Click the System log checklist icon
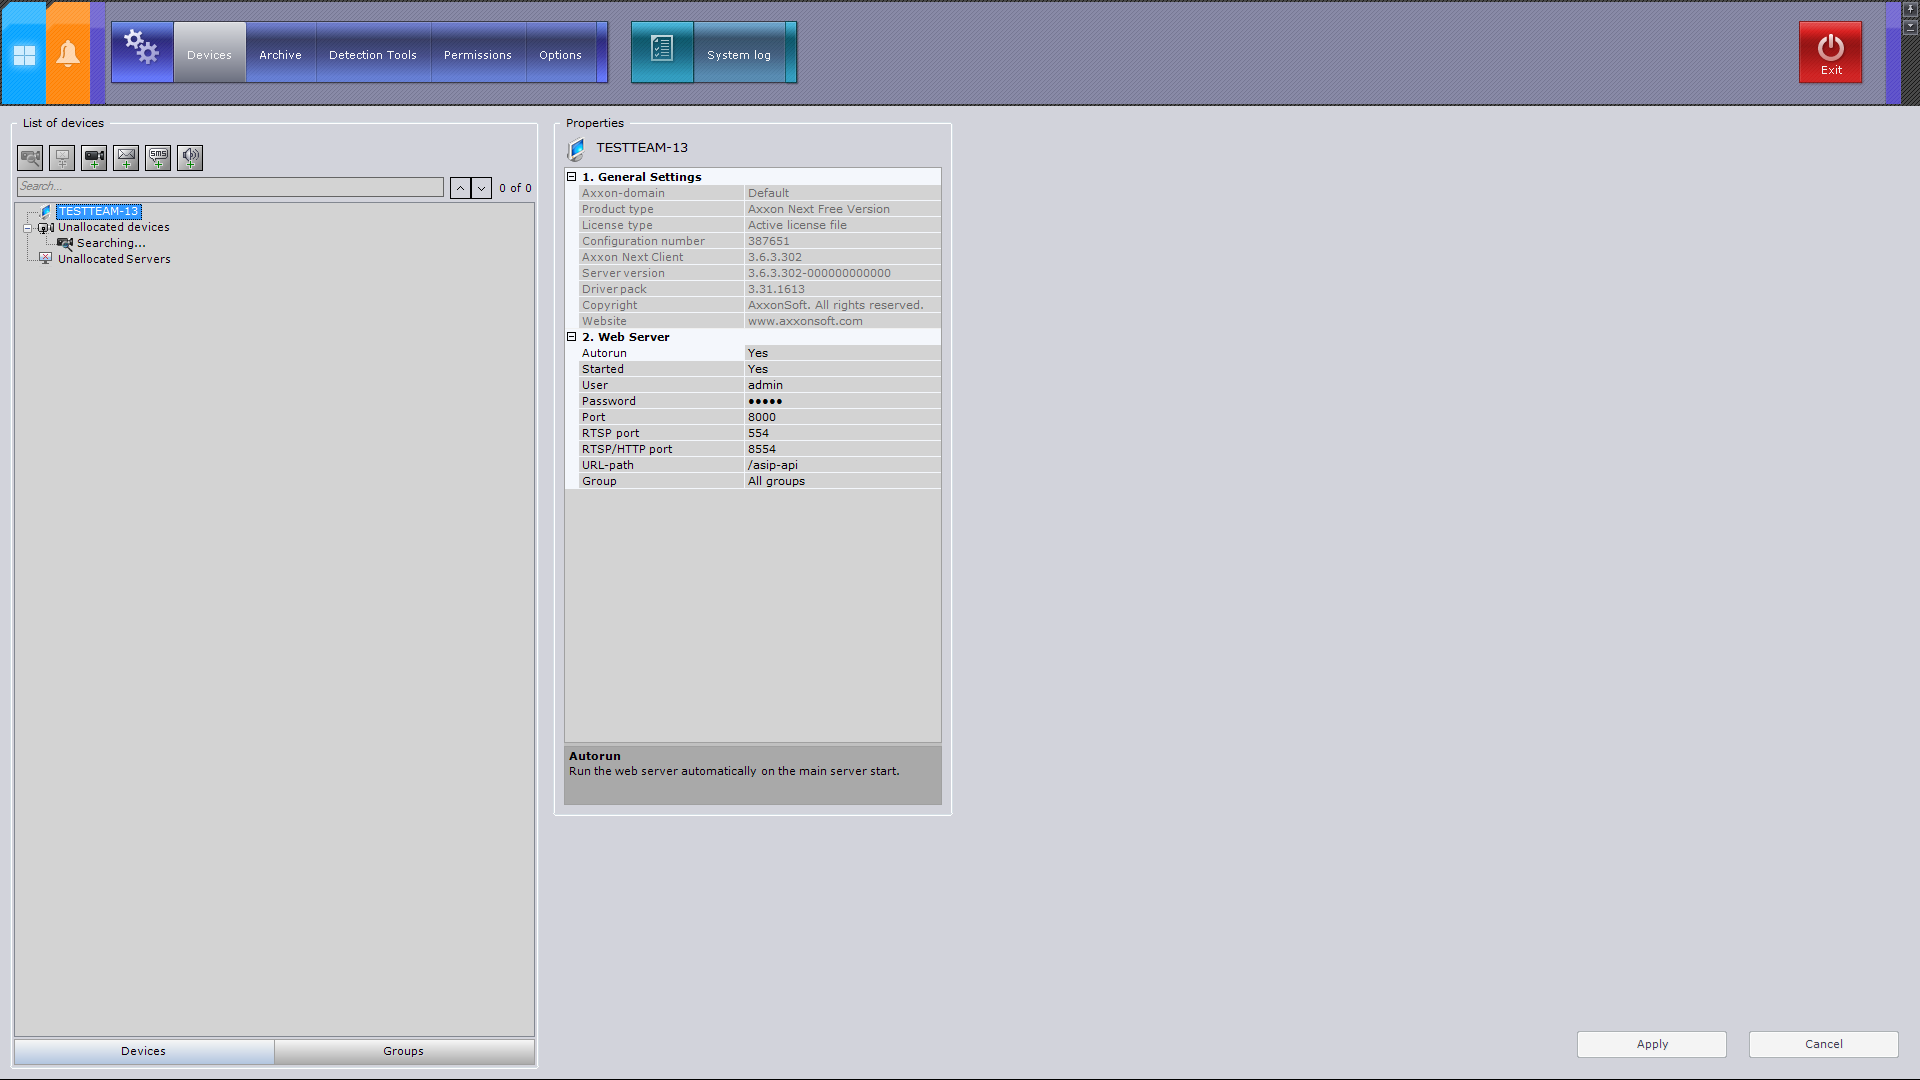Image resolution: width=1920 pixels, height=1080 pixels. 662,50
